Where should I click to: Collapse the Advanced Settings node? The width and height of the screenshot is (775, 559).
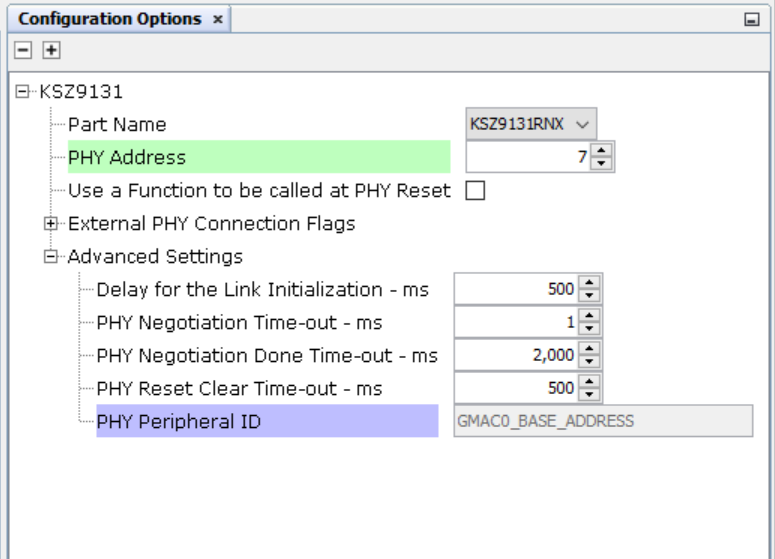click(50, 257)
